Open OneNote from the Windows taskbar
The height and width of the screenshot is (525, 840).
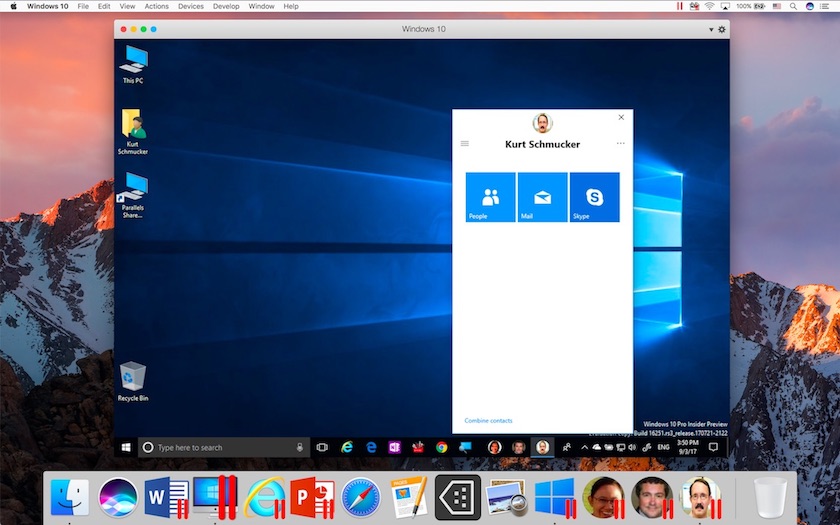click(395, 447)
